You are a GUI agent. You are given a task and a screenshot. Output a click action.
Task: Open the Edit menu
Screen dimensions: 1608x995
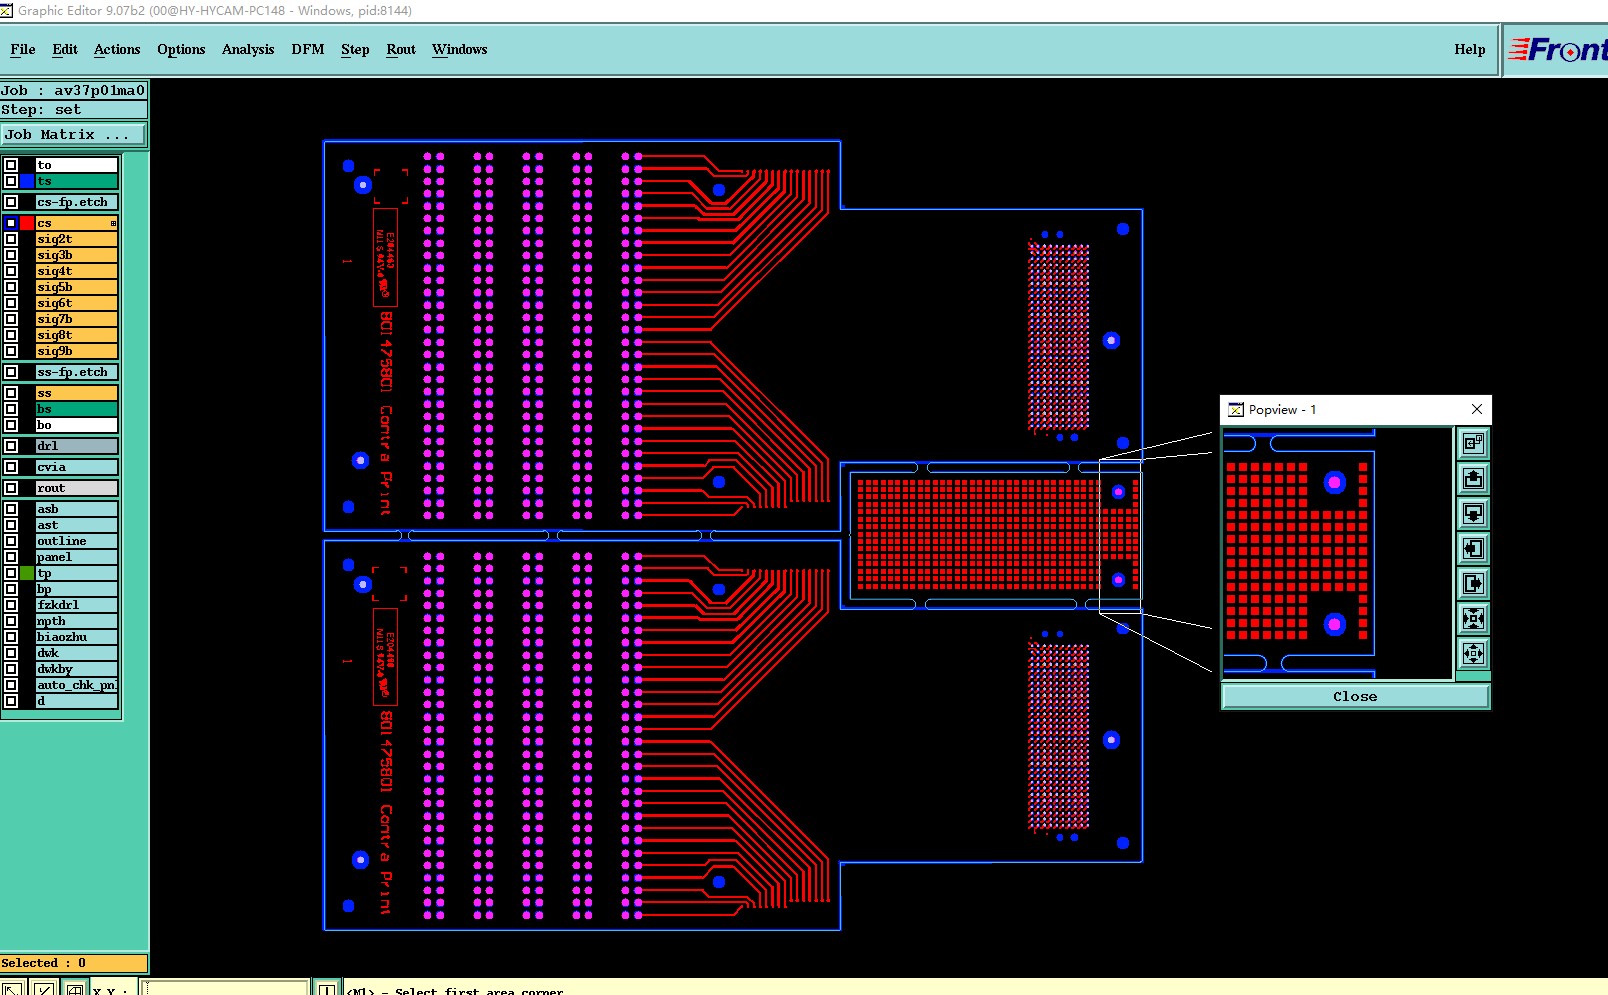tap(65, 49)
